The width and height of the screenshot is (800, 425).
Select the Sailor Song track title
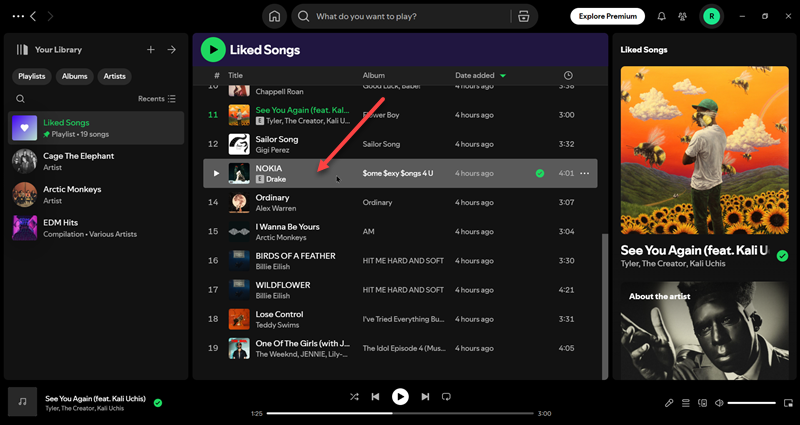[x=277, y=139]
